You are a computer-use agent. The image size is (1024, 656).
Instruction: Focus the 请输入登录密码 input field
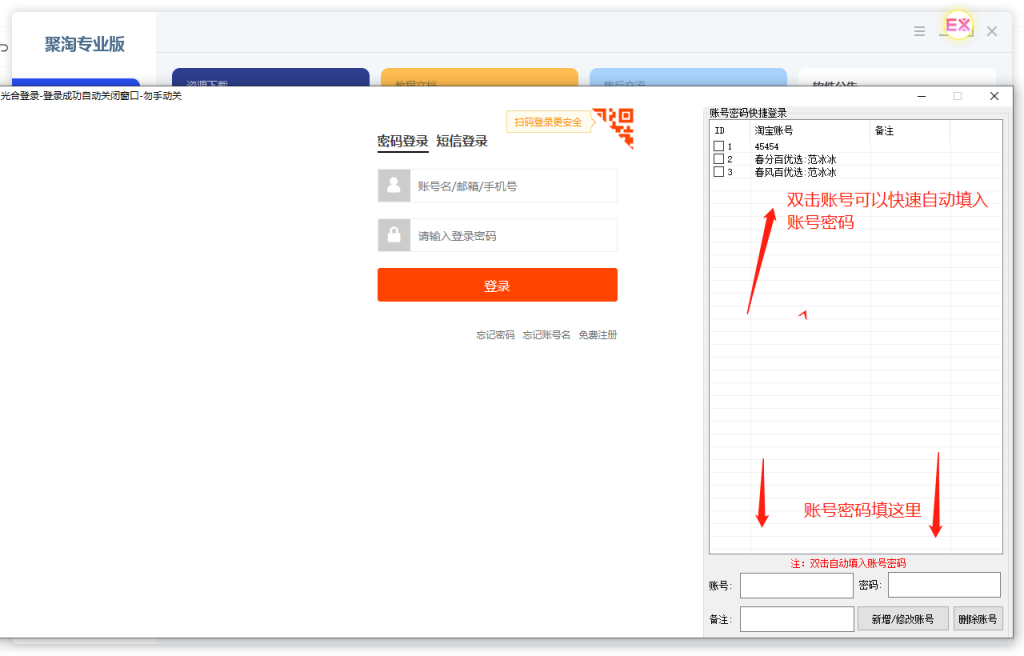(x=513, y=235)
